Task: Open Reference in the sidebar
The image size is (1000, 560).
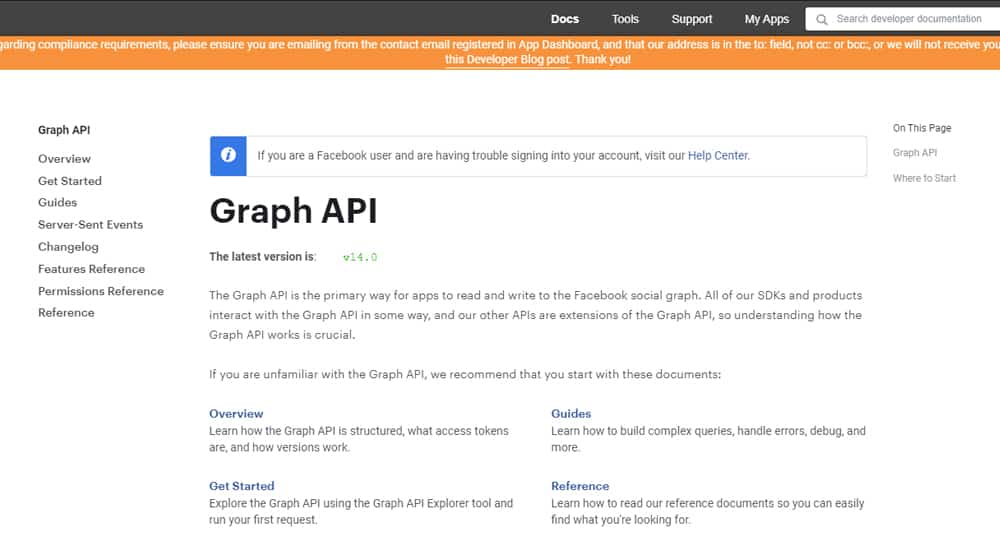Action: coord(66,313)
